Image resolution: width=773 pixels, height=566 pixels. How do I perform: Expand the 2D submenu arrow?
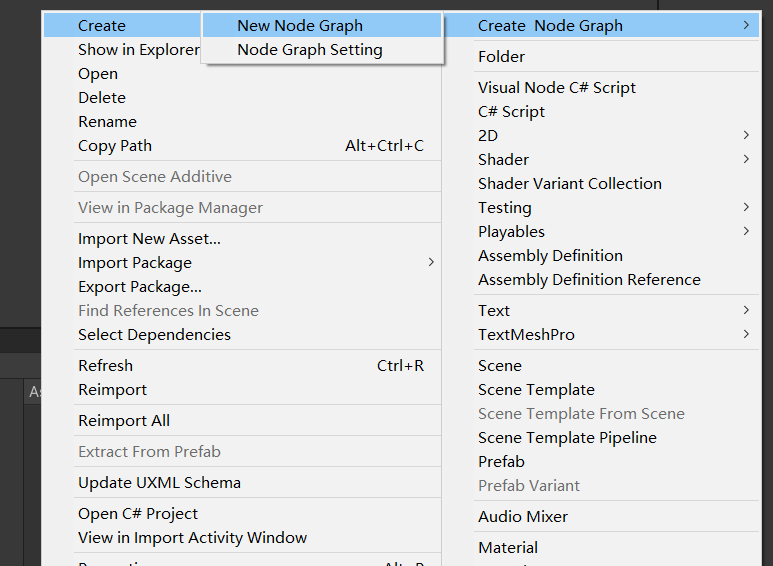746,135
